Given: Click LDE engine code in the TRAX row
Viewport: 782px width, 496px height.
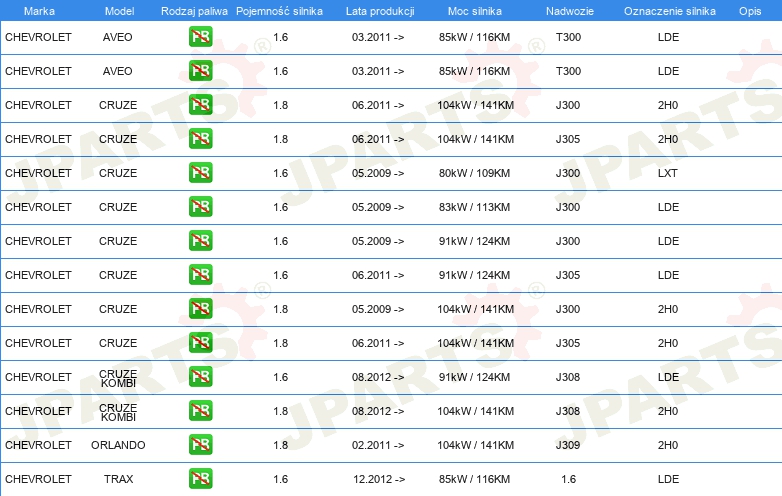Looking at the screenshot, I should 668,479.
